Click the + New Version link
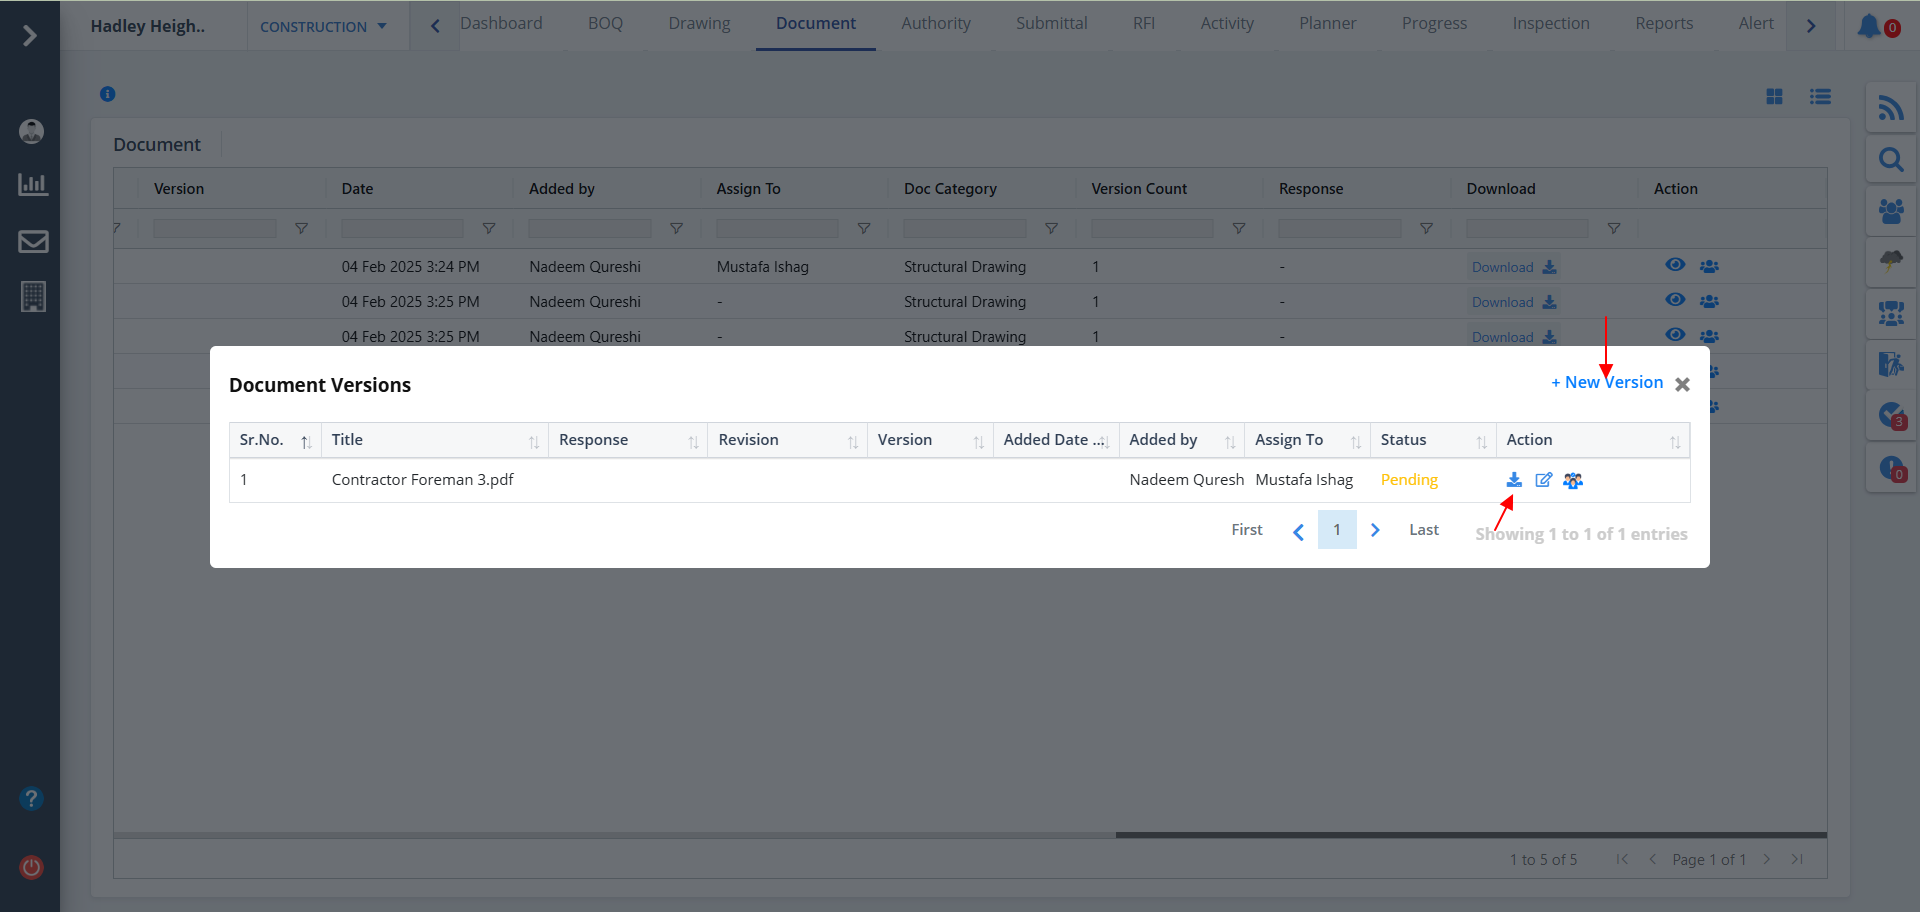This screenshot has height=912, width=1920. [x=1606, y=383]
